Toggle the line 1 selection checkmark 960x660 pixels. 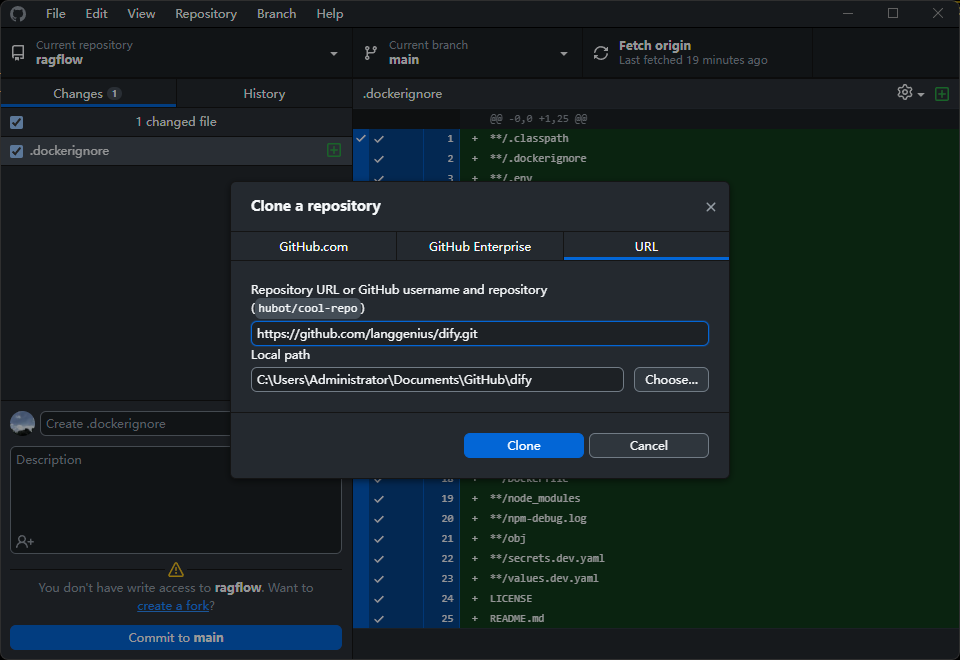click(x=379, y=139)
